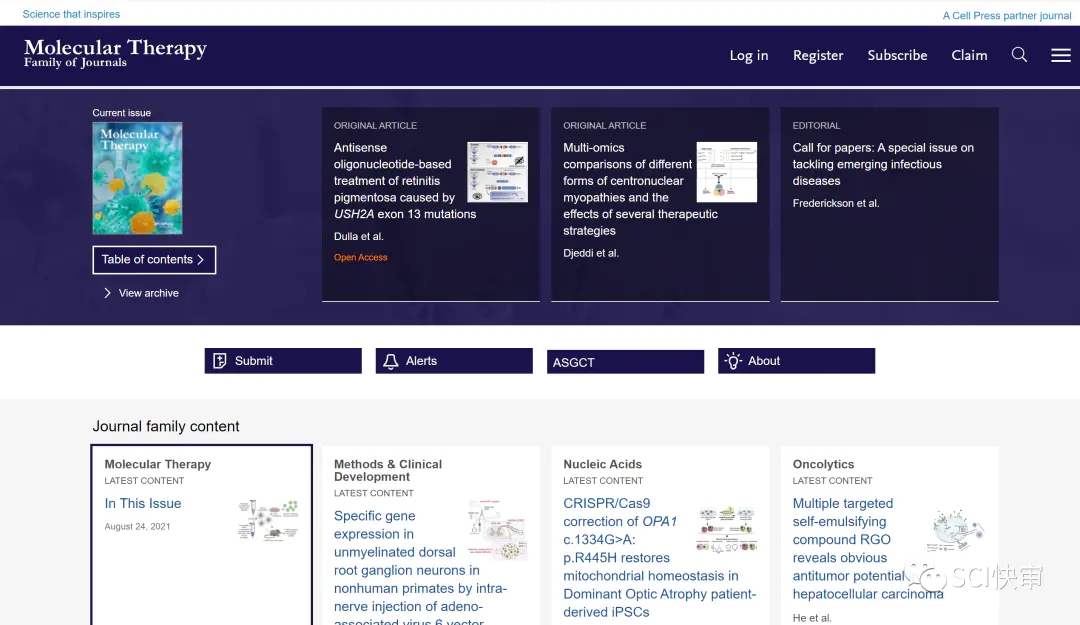
Task: Select Register in the top navigation
Action: [818, 56]
